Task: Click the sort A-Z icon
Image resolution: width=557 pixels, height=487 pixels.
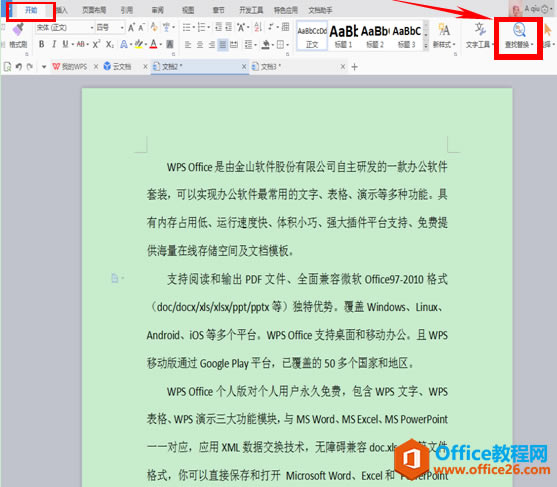Action: click(258, 27)
